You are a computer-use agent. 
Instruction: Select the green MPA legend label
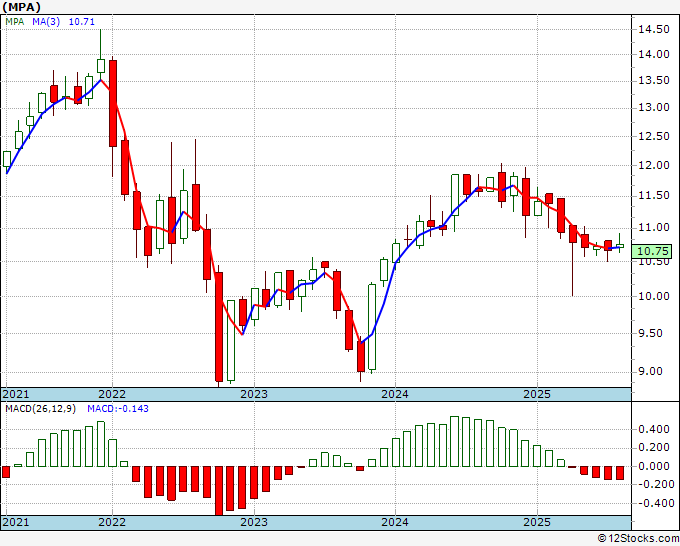[x=15, y=21]
